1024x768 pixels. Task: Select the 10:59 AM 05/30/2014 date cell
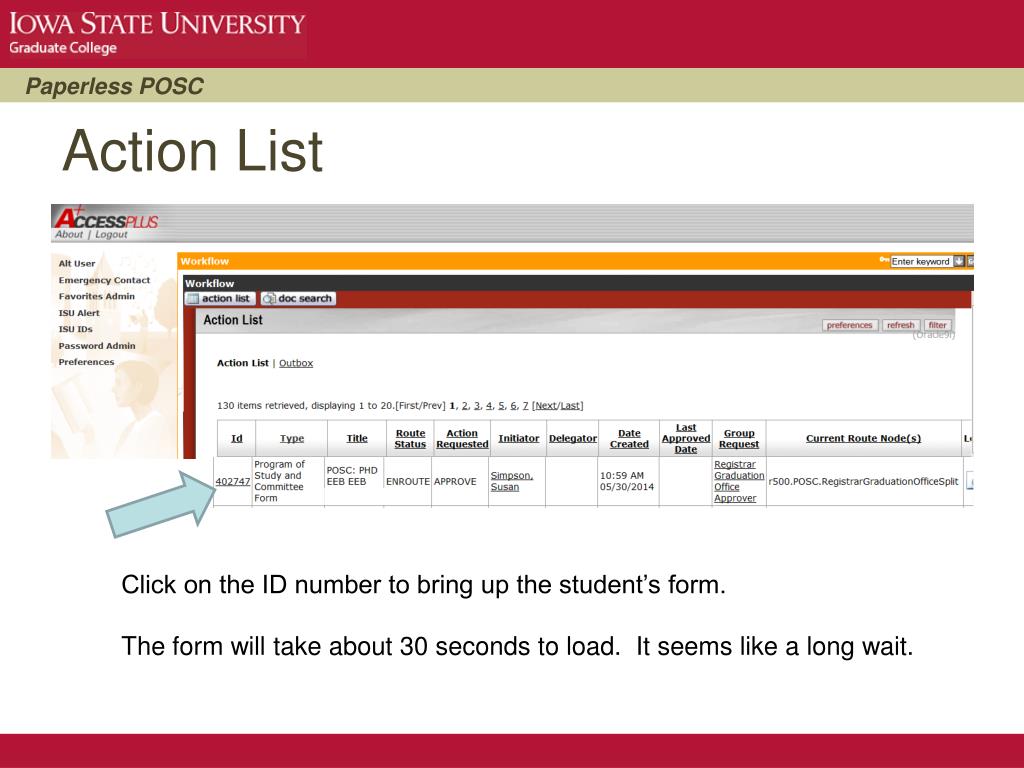click(x=627, y=481)
